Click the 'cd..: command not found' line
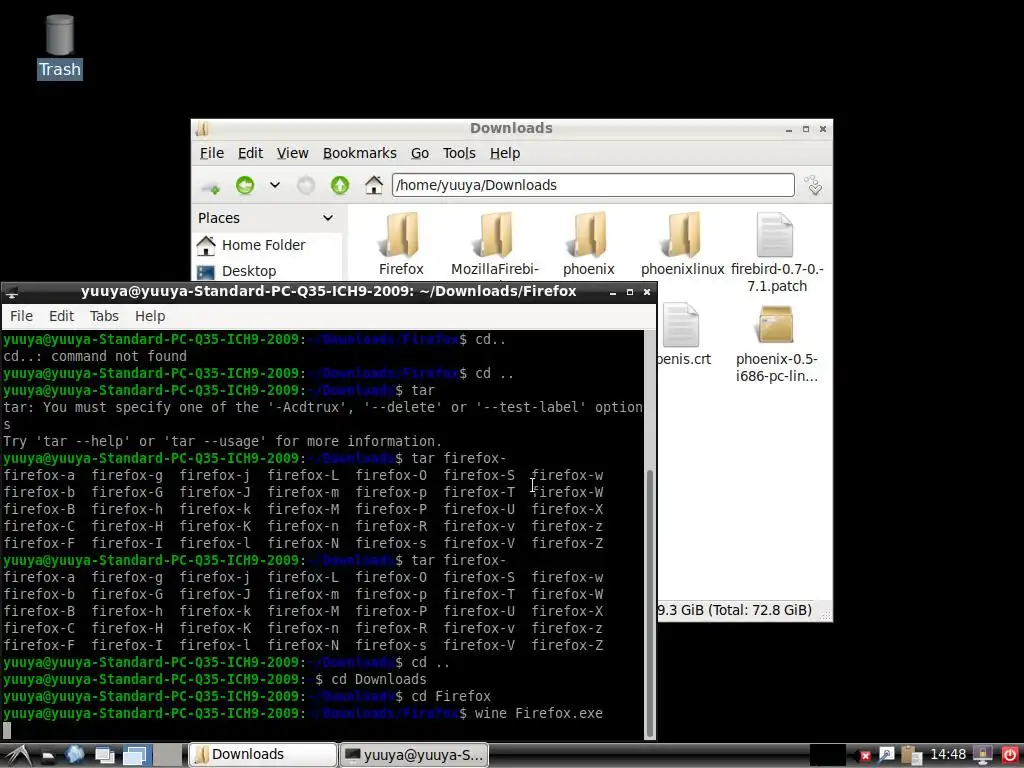Screen dimensions: 1024x768 click(x=95, y=356)
